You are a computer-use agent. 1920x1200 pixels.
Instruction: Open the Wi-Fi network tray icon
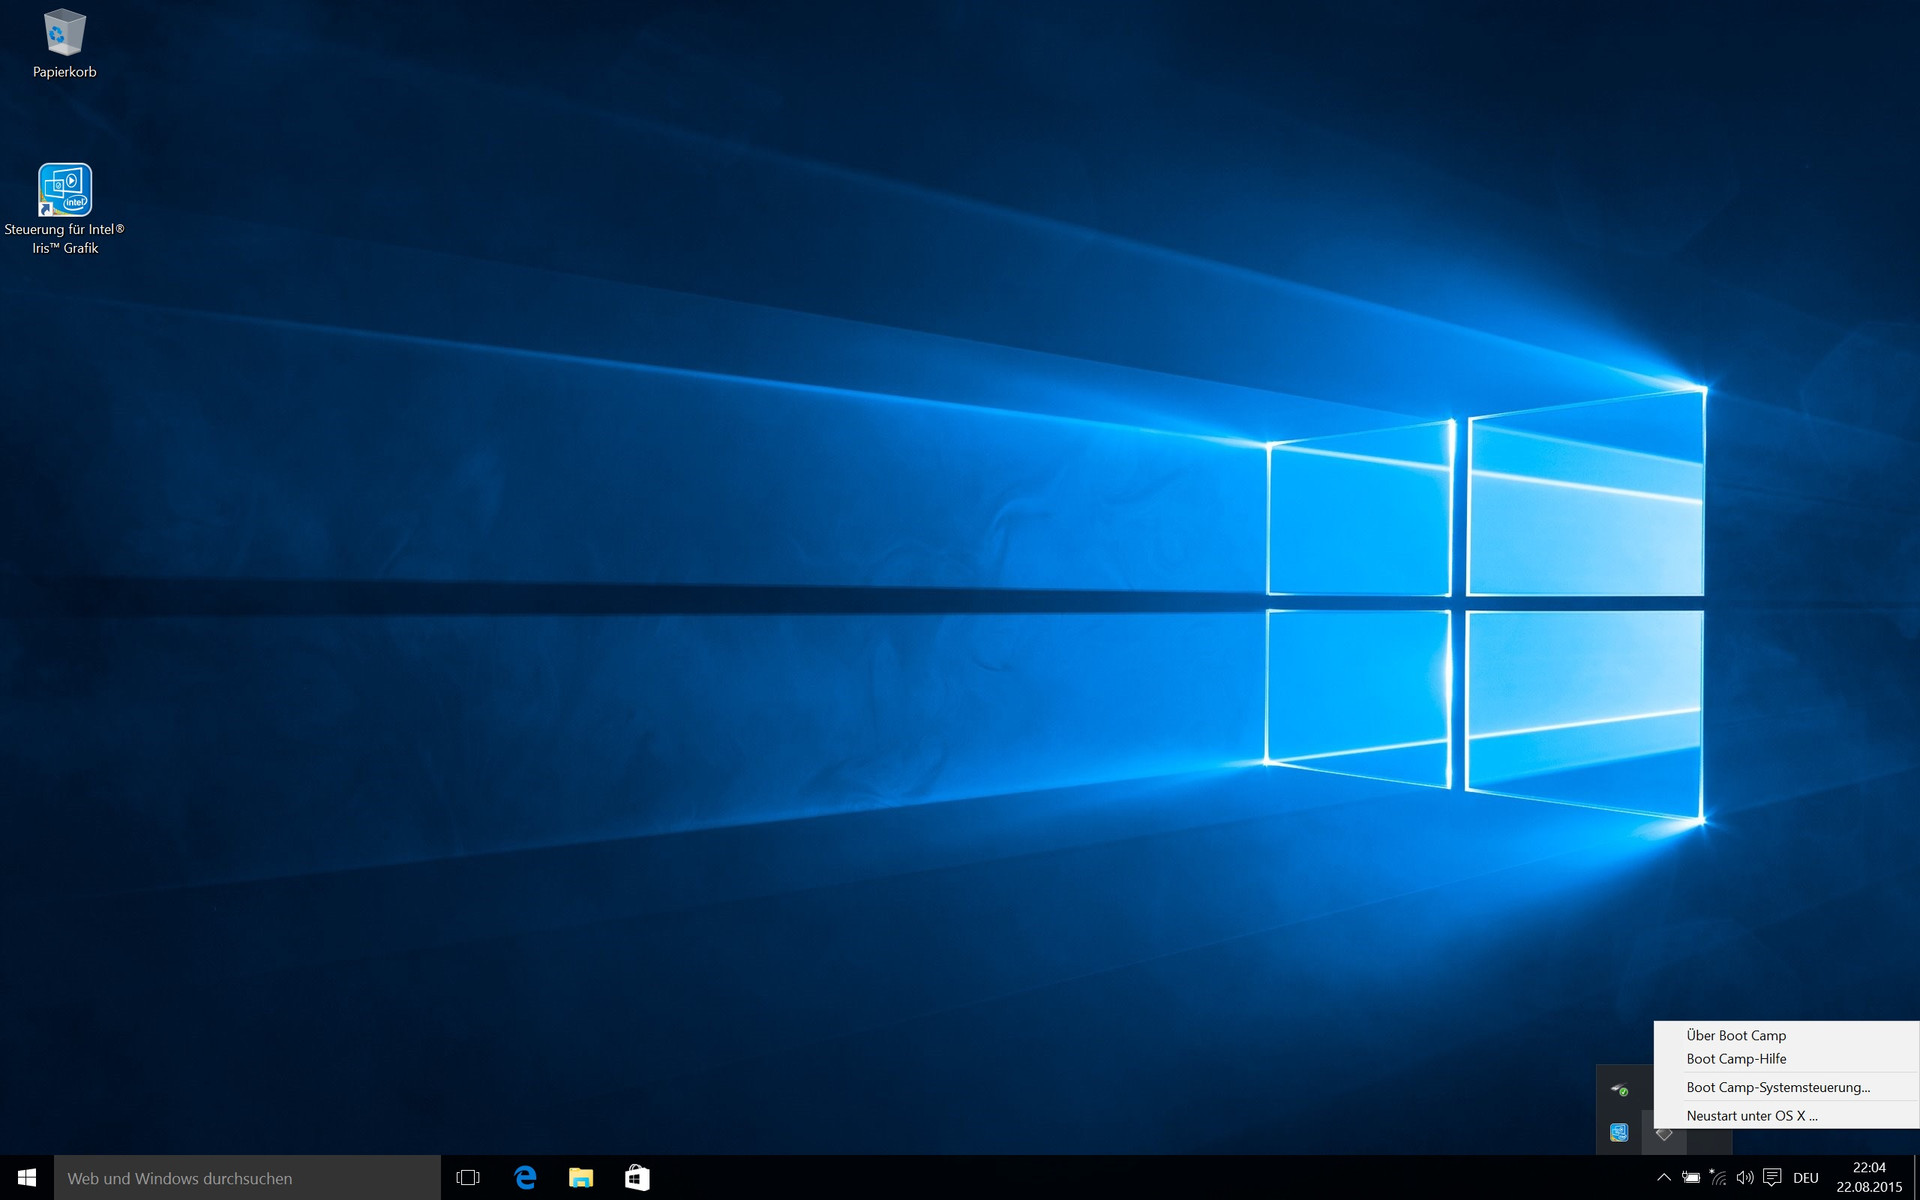pos(1718,1178)
